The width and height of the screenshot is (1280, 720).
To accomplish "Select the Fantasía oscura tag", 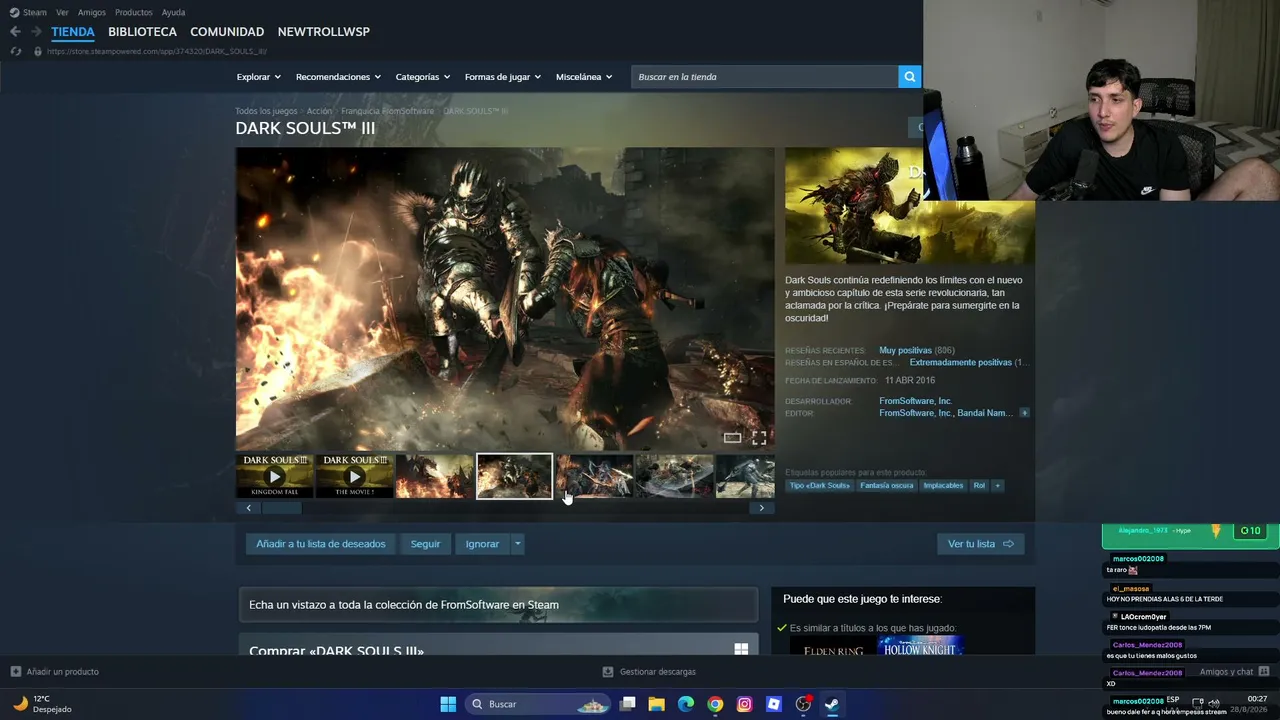I will coord(886,486).
